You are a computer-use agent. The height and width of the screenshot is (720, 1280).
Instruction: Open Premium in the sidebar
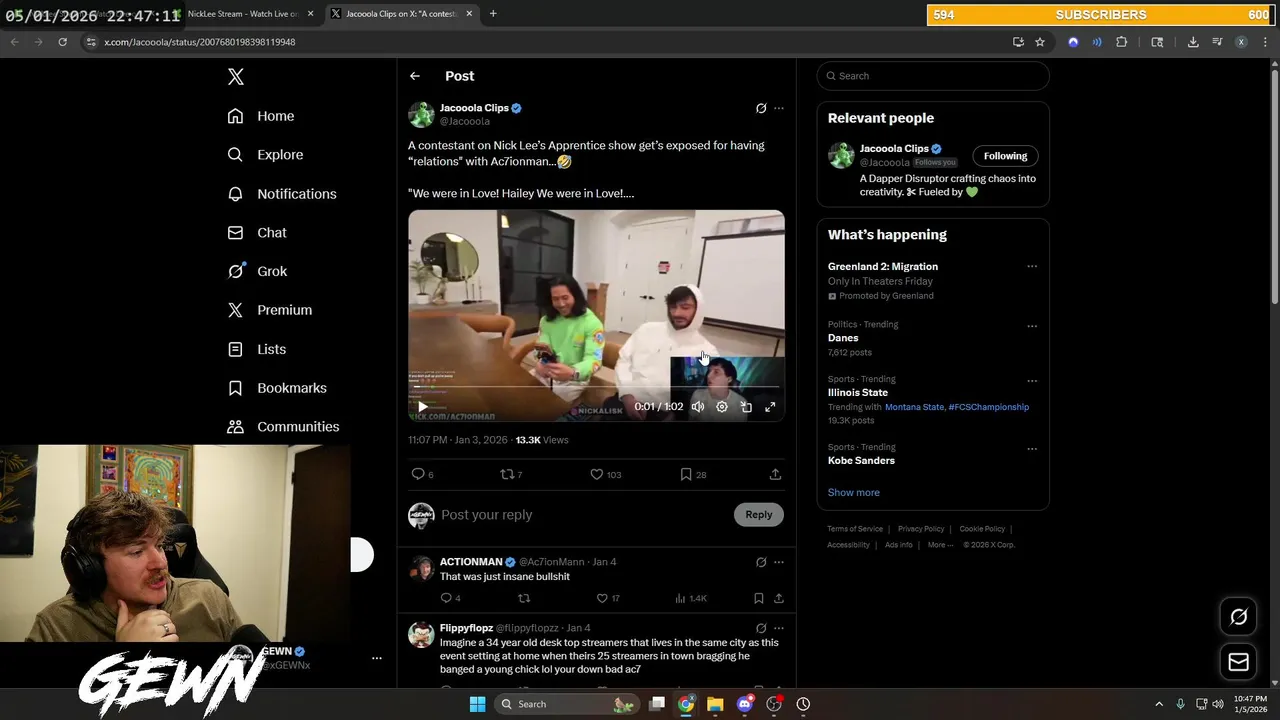(x=270, y=310)
